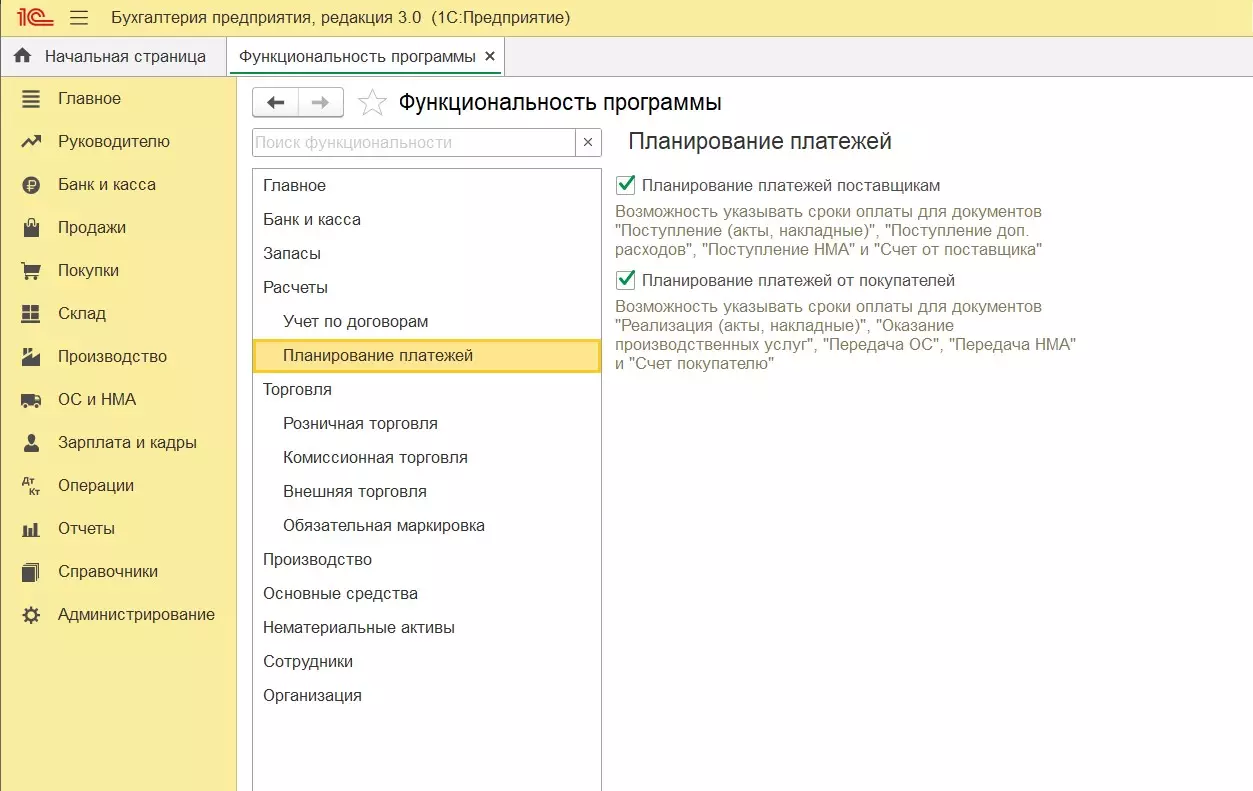Select Главное in the functionality list

[x=427, y=185]
